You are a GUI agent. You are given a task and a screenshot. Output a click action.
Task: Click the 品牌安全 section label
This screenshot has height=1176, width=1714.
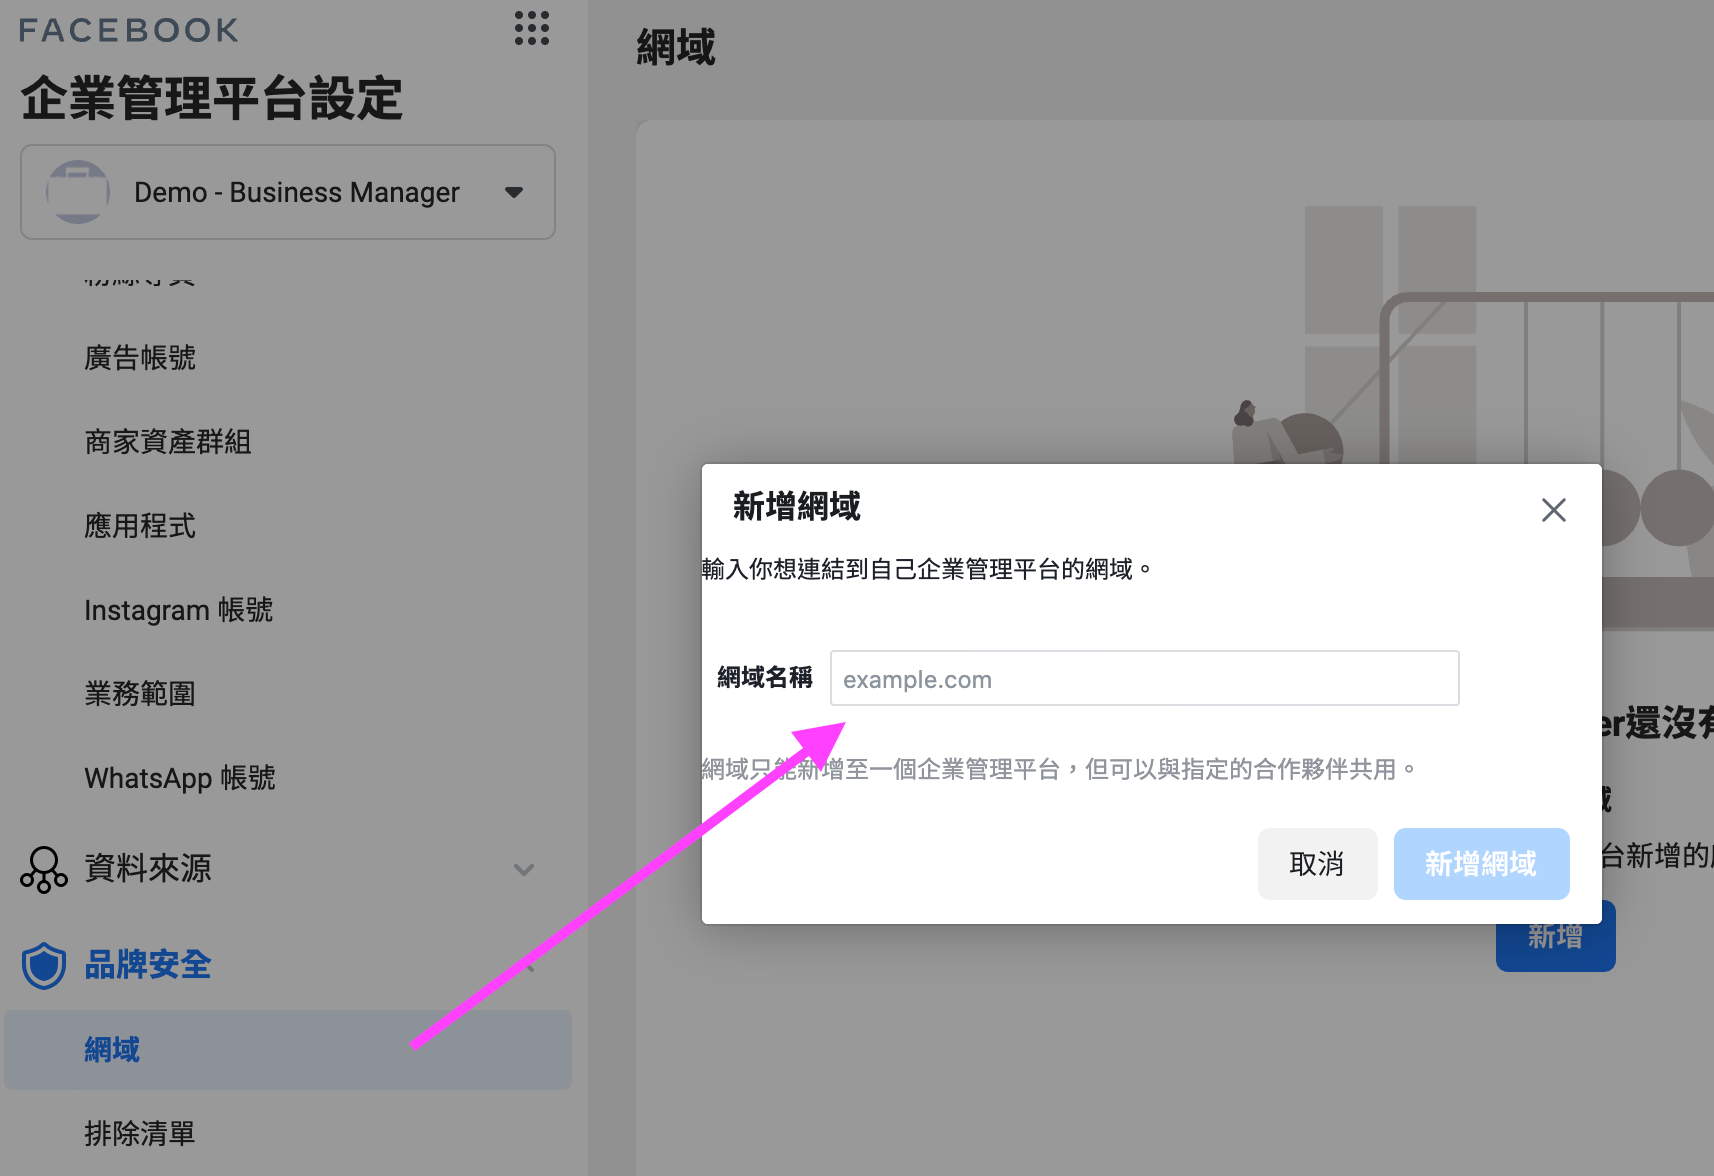click(x=148, y=965)
